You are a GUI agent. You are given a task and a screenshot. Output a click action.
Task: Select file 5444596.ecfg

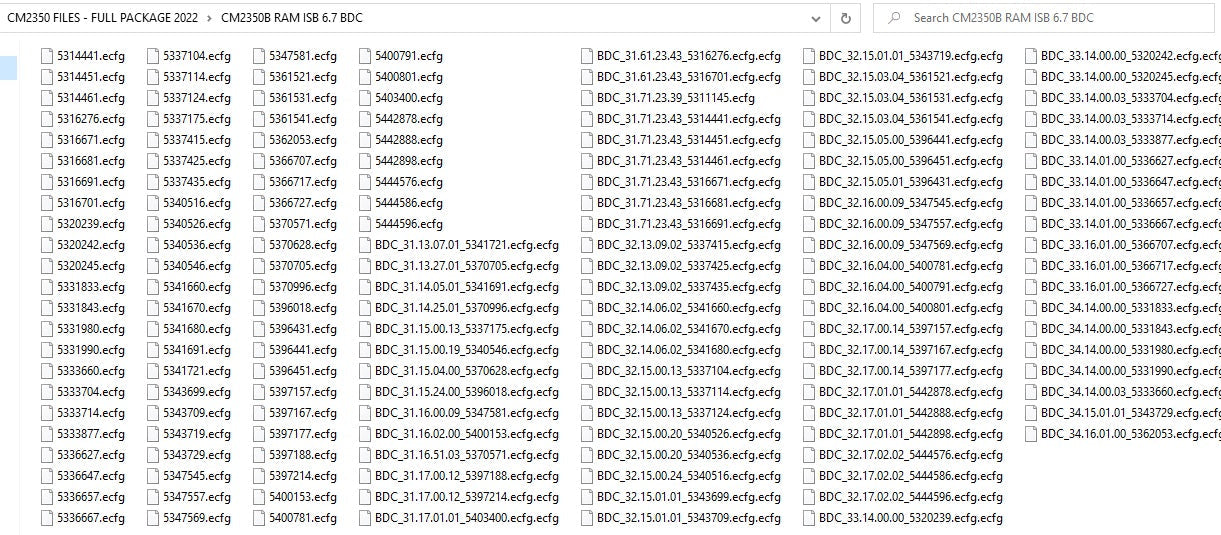click(408, 224)
